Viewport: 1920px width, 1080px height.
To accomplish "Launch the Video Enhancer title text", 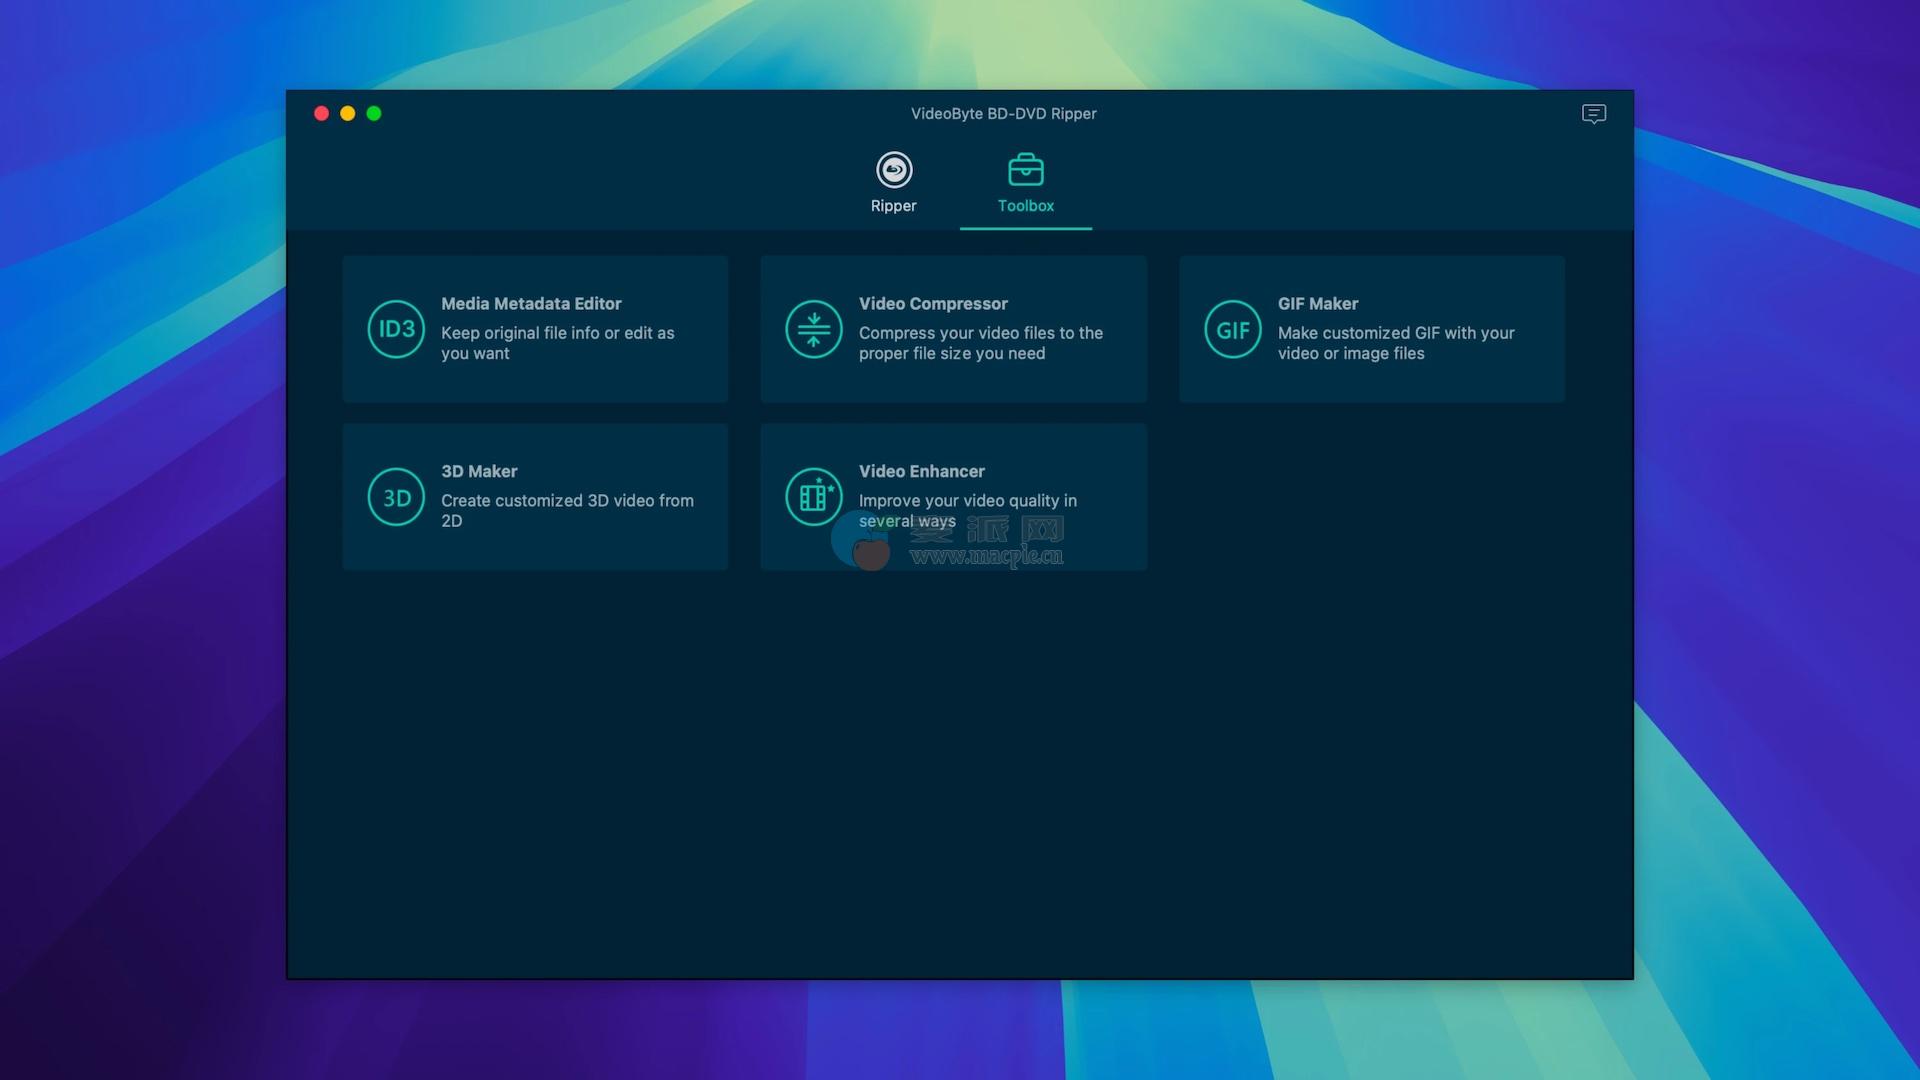I will click(921, 472).
